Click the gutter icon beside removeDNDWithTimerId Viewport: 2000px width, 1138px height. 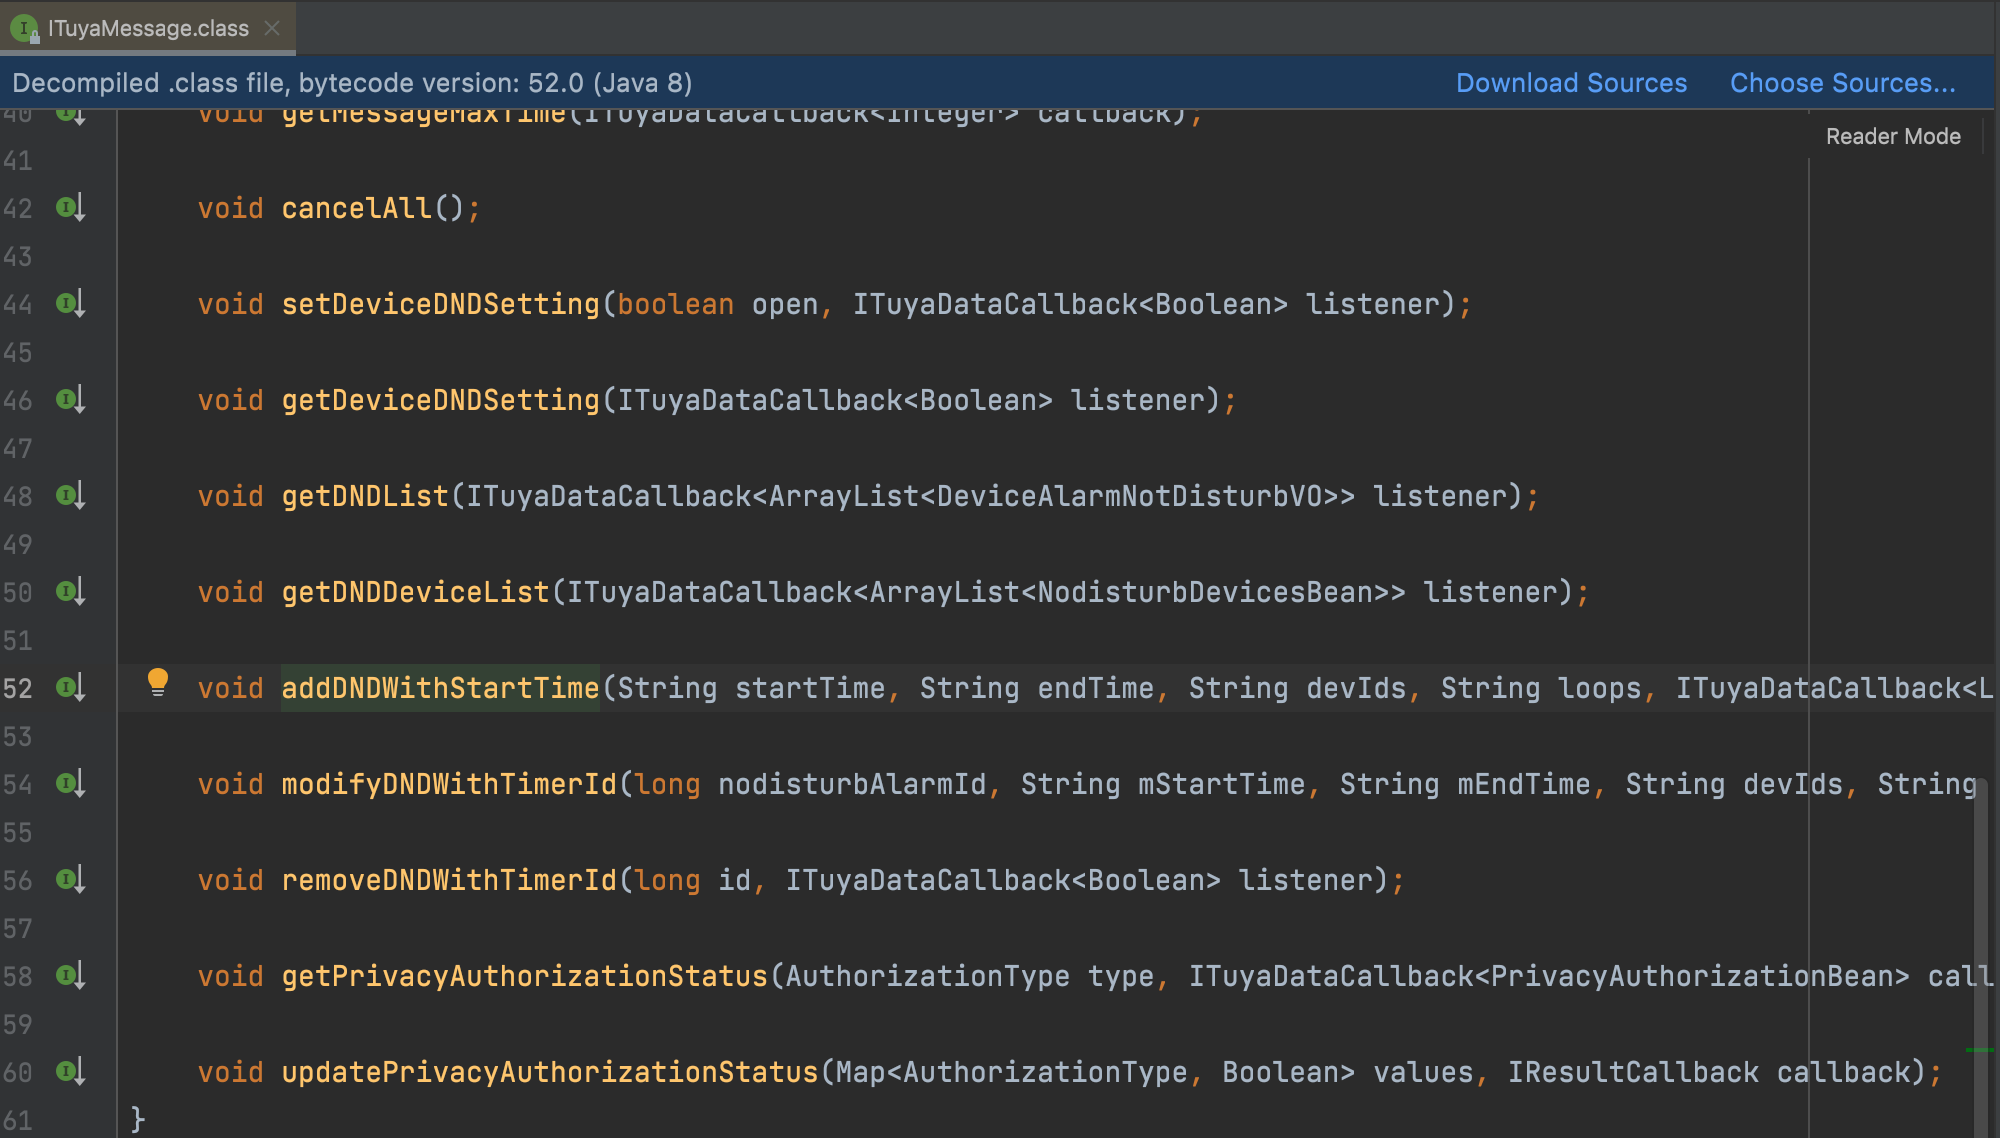pyautogui.click(x=69, y=880)
